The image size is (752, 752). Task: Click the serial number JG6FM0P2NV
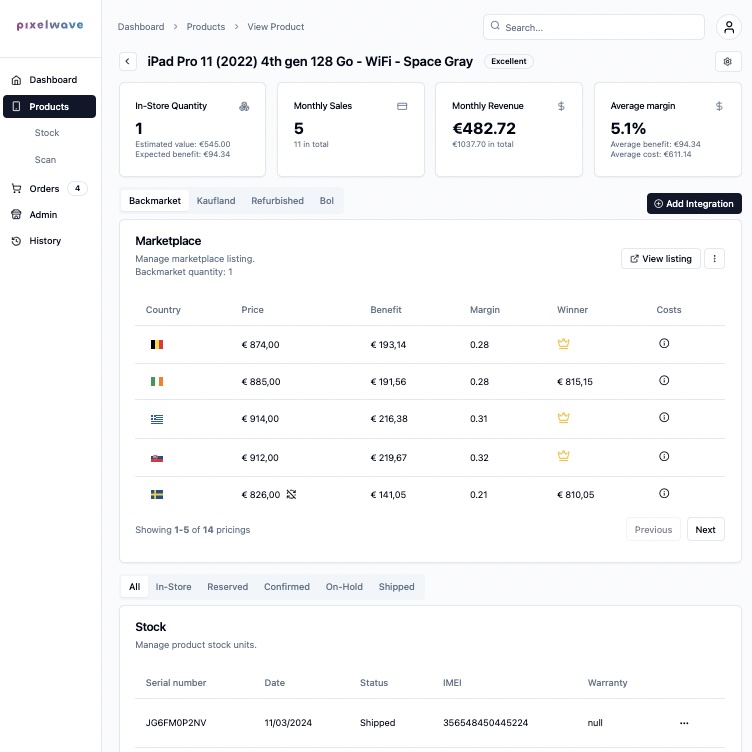[176, 723]
